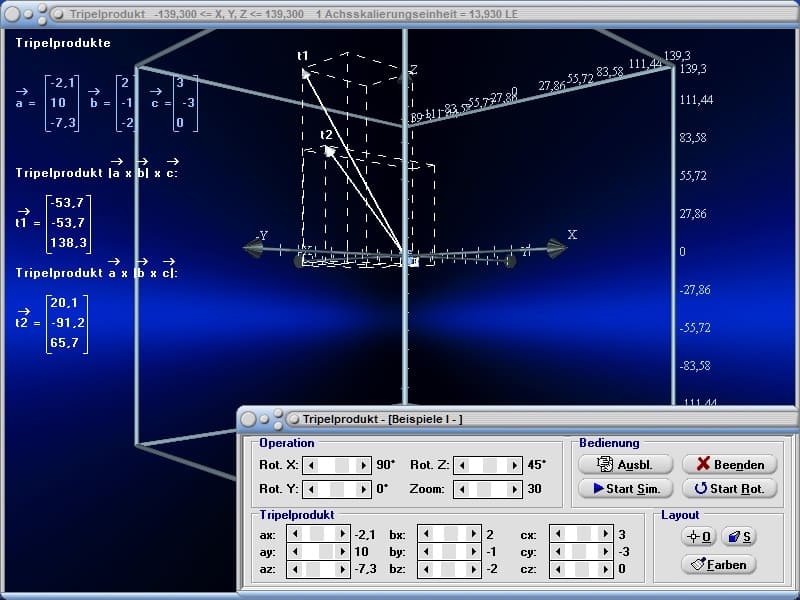Increase cy value with right arrow
This screenshot has width=800, height=600.
(x=606, y=551)
